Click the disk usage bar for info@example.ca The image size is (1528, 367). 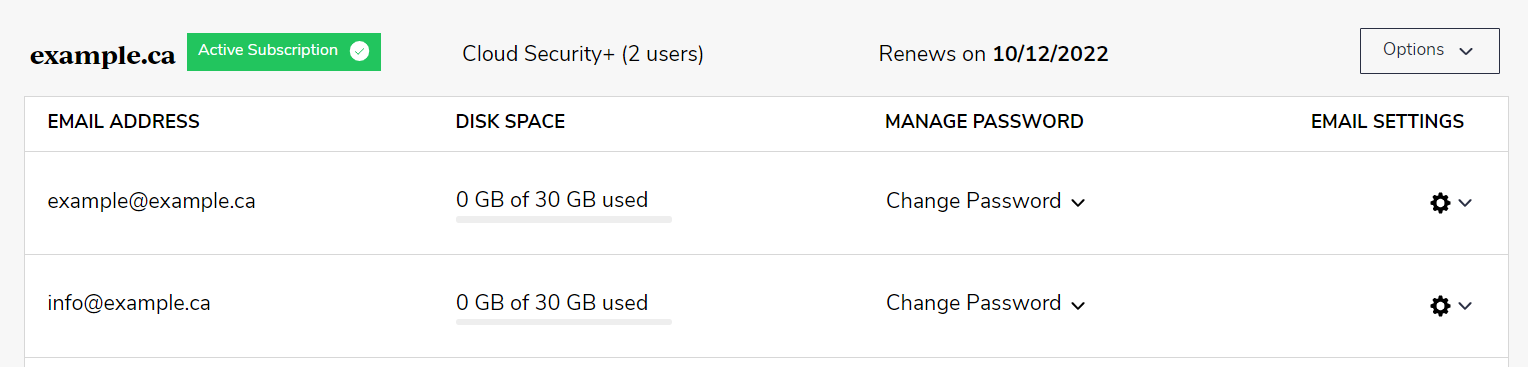click(x=564, y=321)
